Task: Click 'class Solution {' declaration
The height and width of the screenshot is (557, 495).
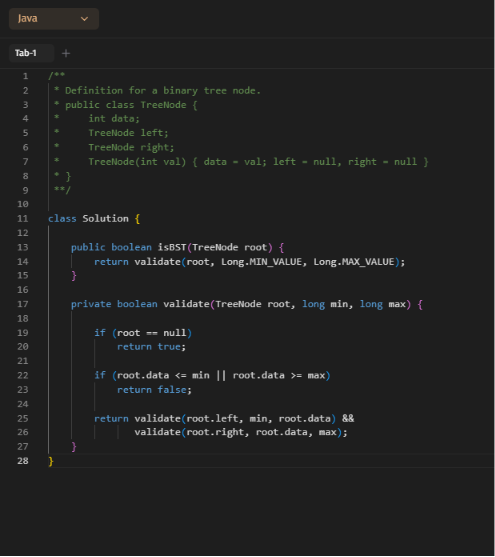Action: pos(94,218)
